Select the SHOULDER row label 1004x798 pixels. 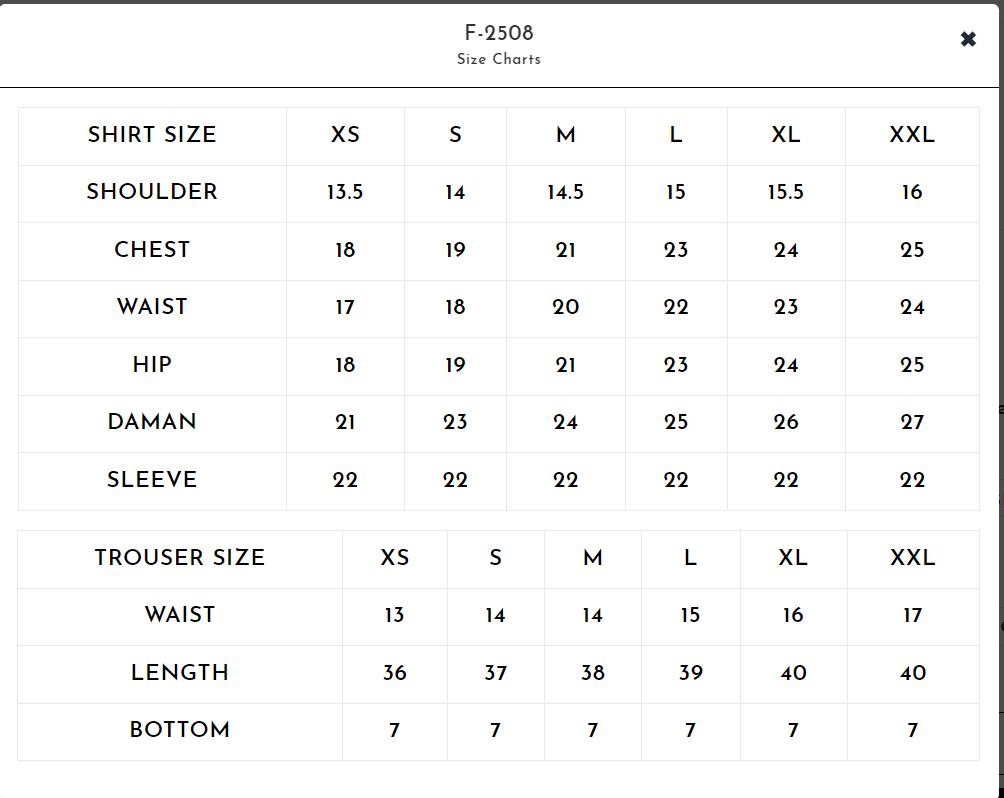(x=152, y=192)
